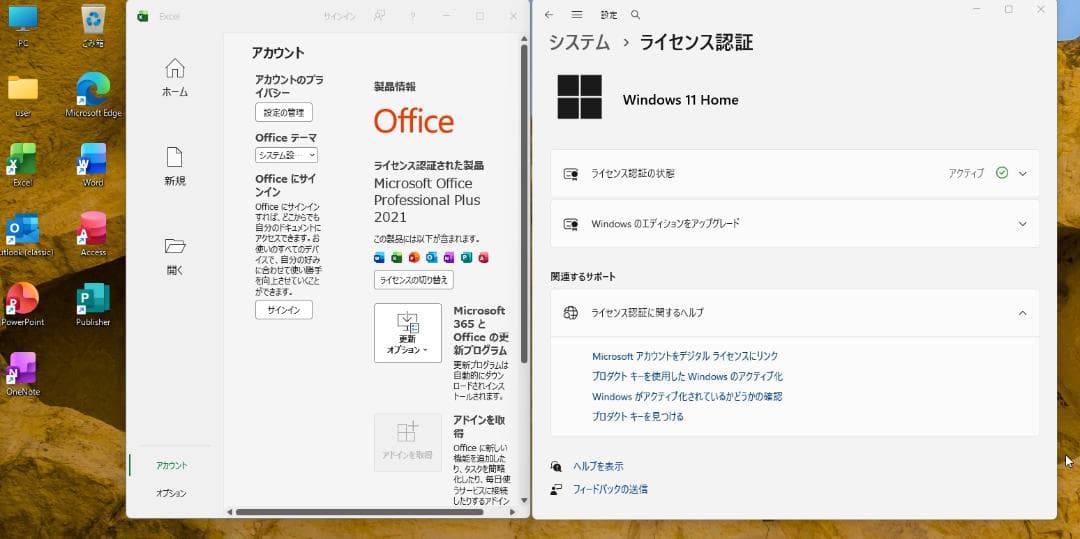Open オプション in Excel sidebar
The image size is (1080, 539).
coord(172,493)
